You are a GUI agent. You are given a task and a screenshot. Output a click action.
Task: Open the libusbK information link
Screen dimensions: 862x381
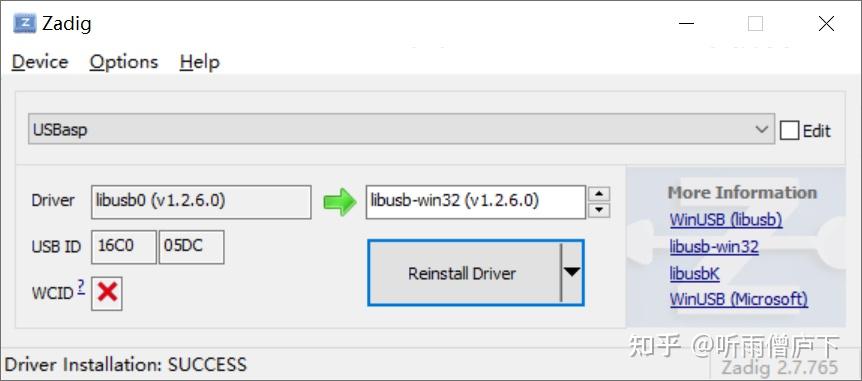coord(694,273)
